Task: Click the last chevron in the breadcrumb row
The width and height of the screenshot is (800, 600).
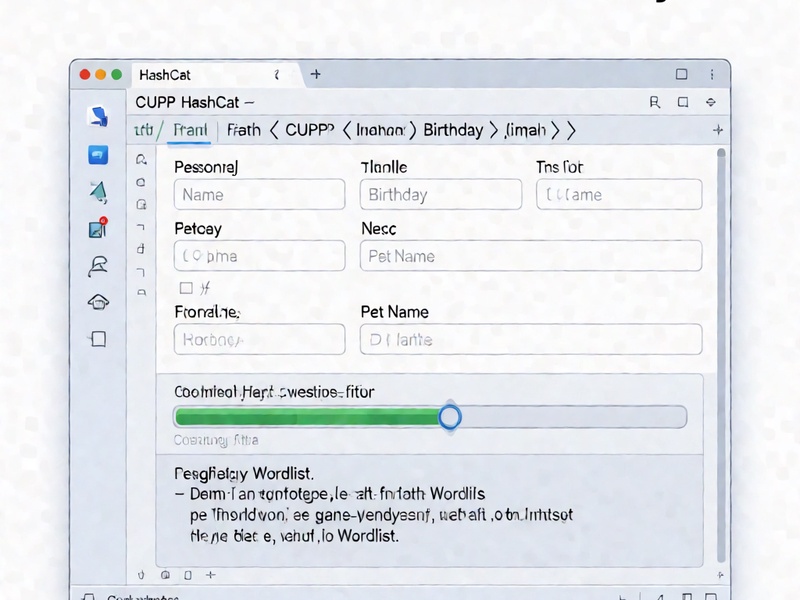Action: pos(571,130)
